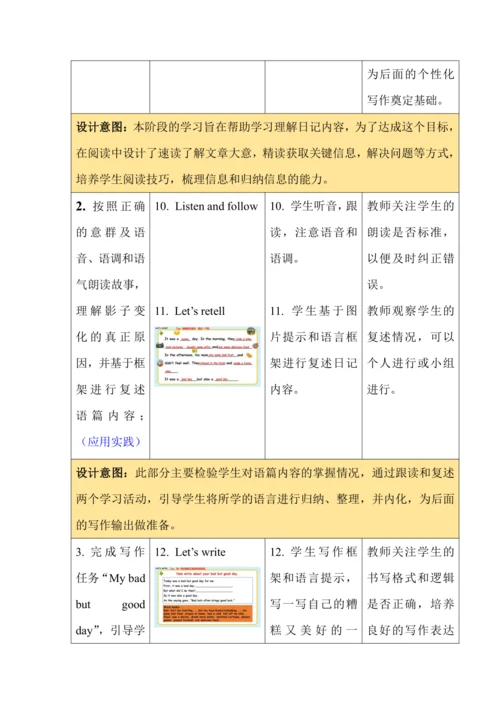This screenshot has width=500, height=707.
Task: Click '以便及时纠正错' line
Action: (x=410, y=259)
